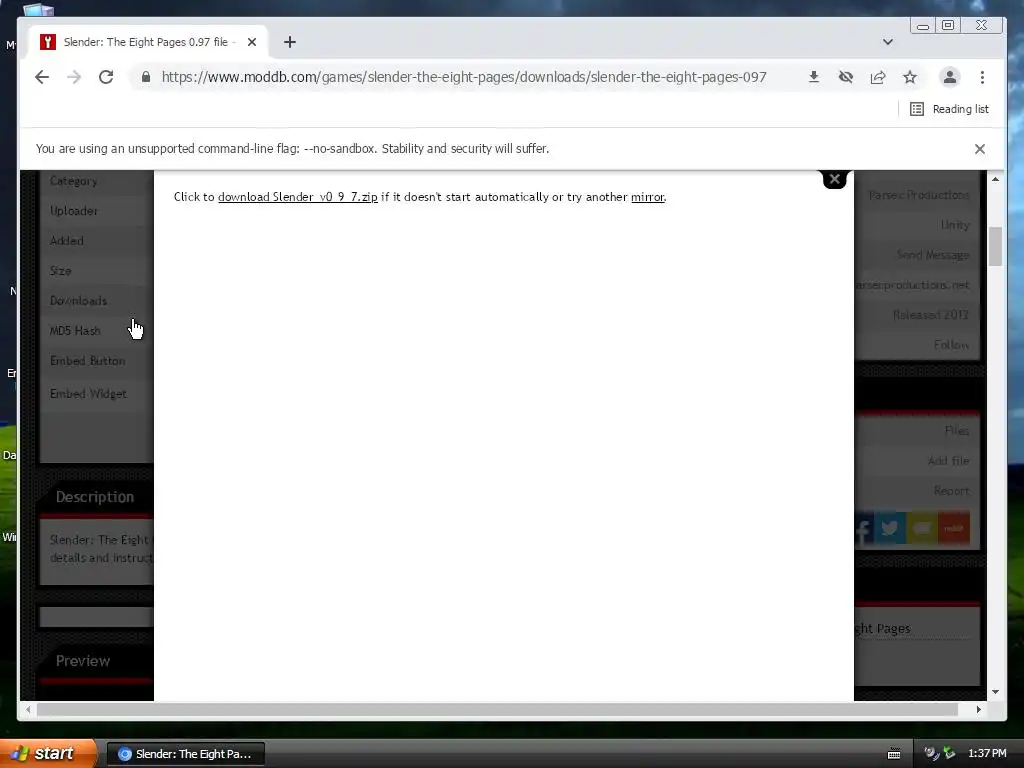The height and width of the screenshot is (768, 1024).
Task: Open the Files link in sidebar
Action: [x=957, y=430]
